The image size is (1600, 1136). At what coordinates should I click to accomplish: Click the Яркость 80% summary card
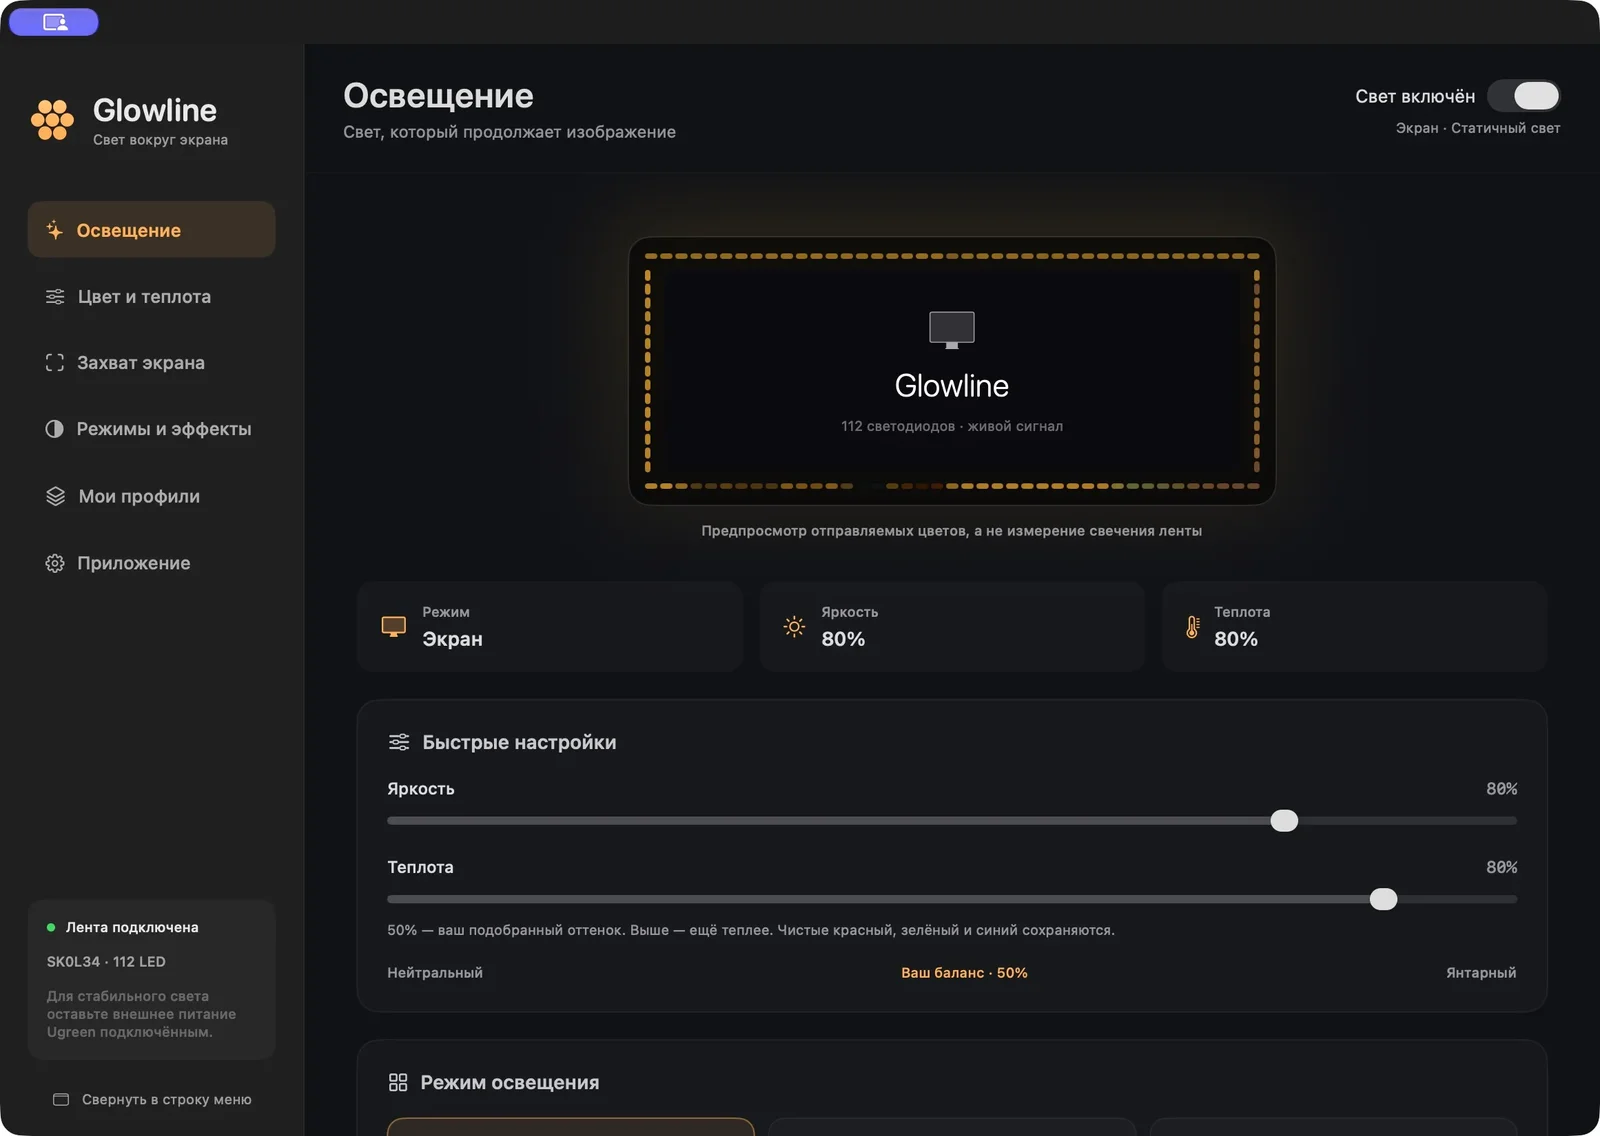952,626
